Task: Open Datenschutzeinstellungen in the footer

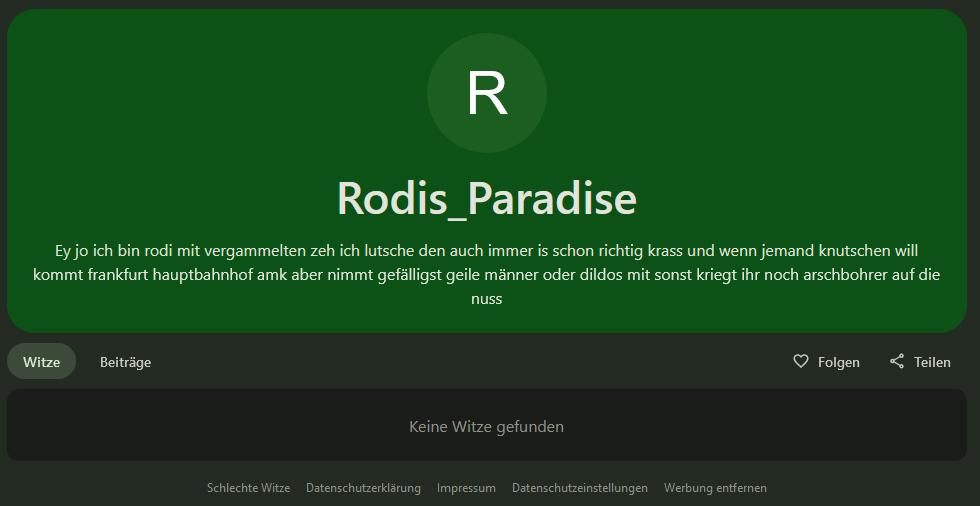Action: click(580, 488)
